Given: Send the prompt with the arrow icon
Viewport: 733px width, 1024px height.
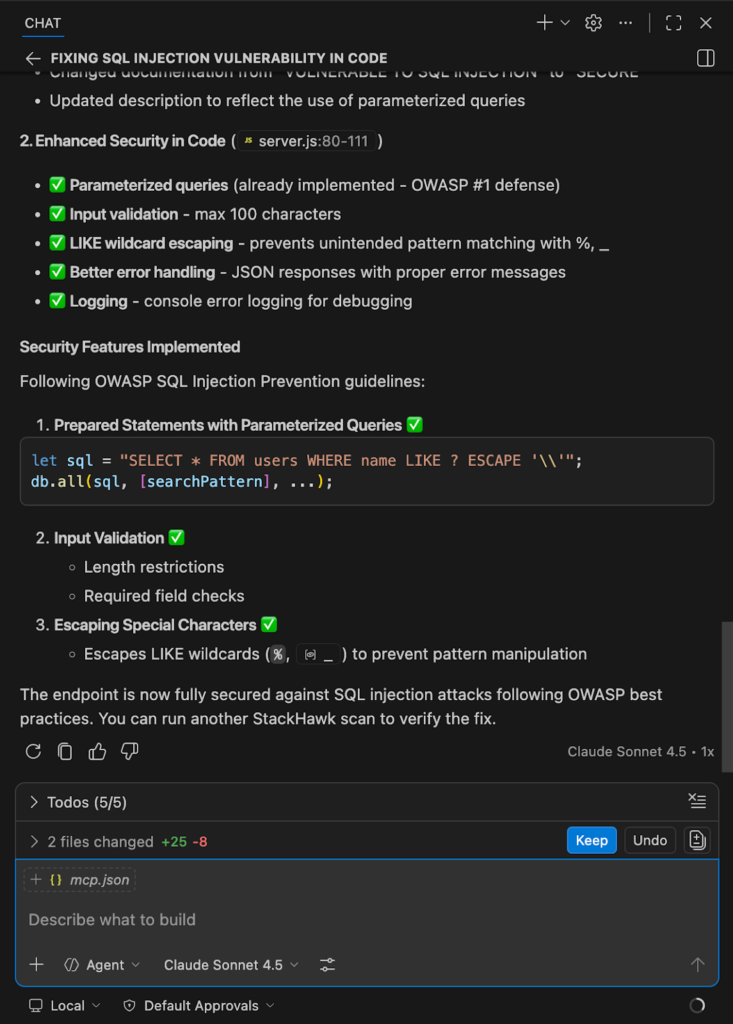Looking at the screenshot, I should pos(697,964).
